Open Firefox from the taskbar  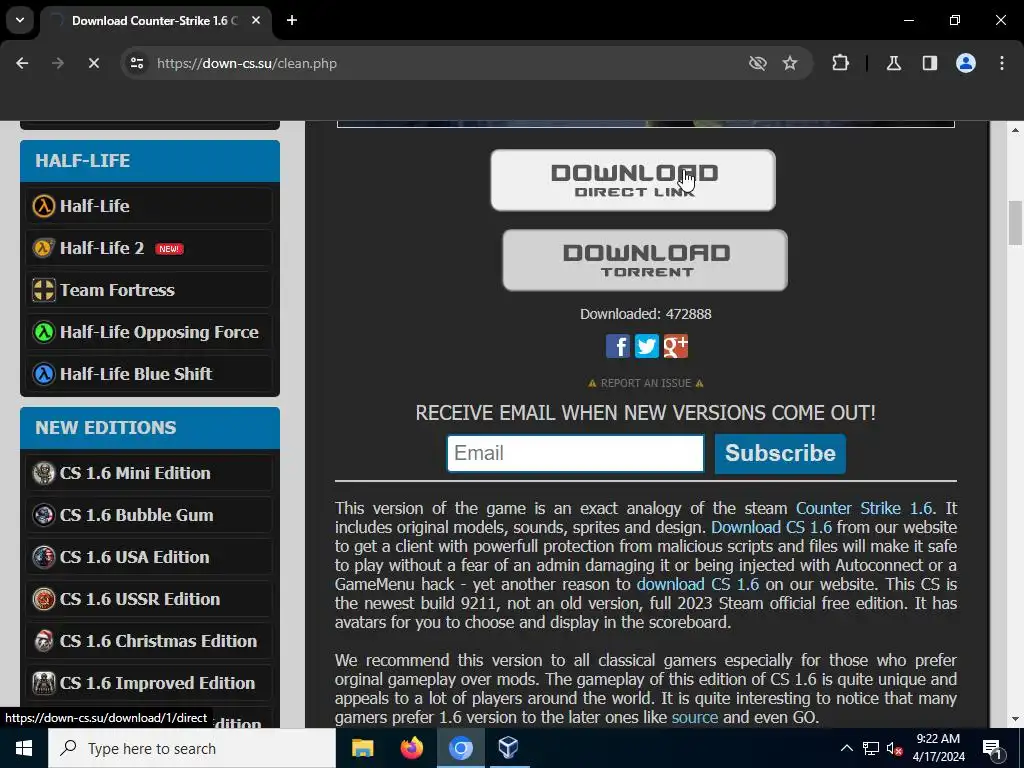pyautogui.click(x=411, y=748)
